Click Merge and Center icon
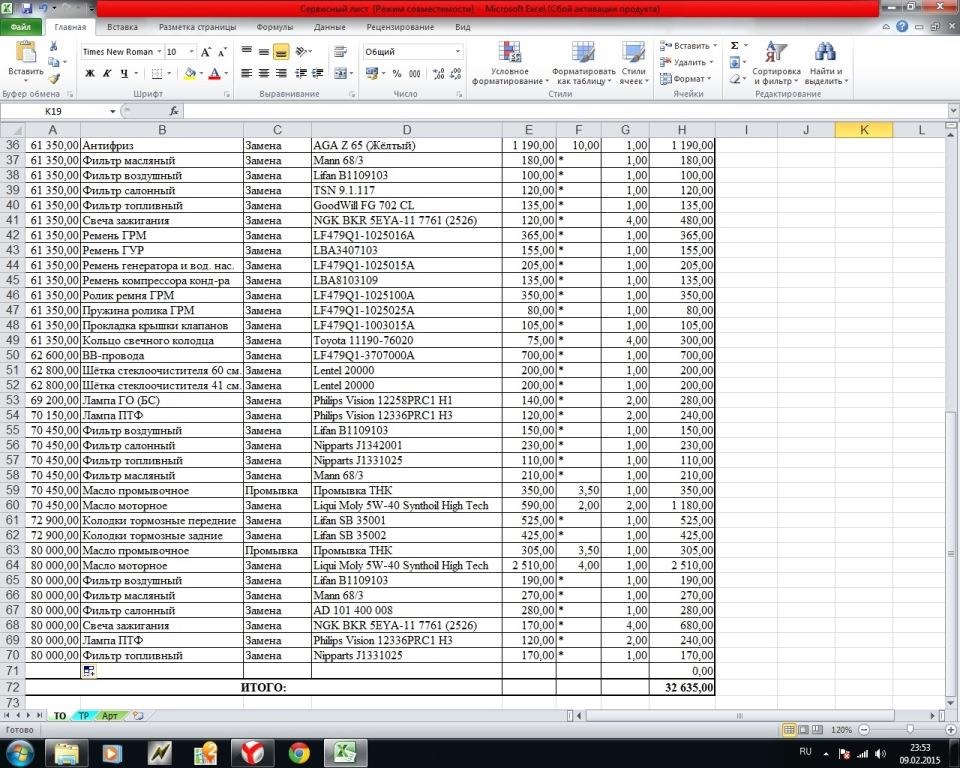The height and width of the screenshot is (768, 960). coord(340,73)
